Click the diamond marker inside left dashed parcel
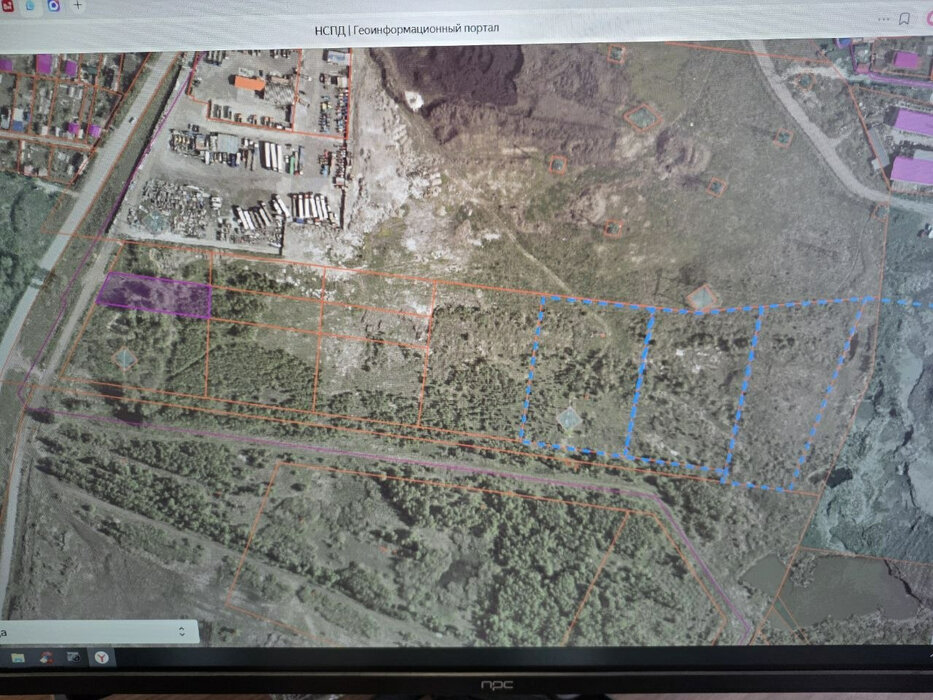Viewport: 933px width, 700px height. (569, 418)
